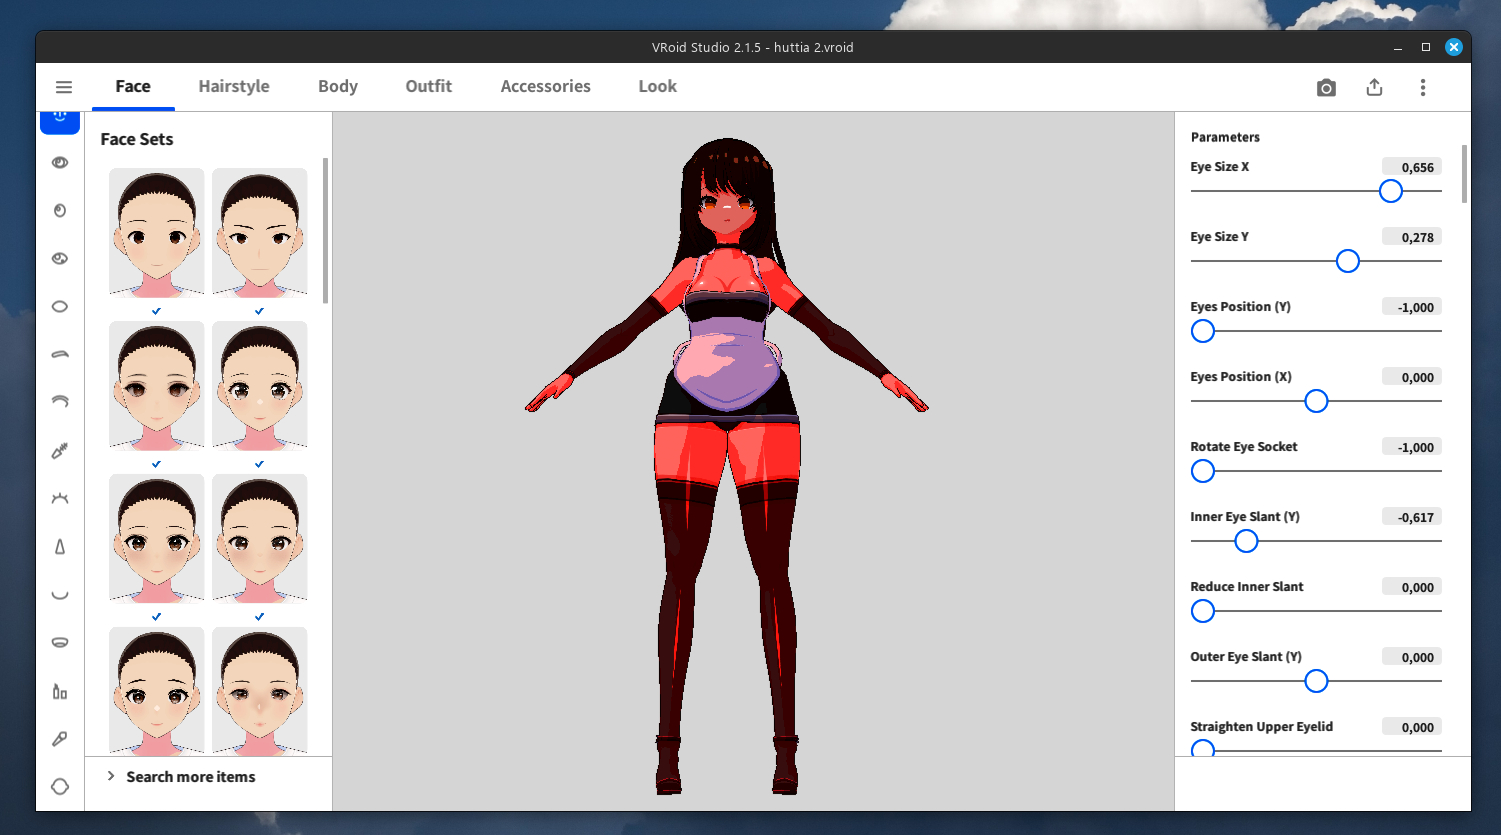This screenshot has height=835, width=1501.
Task: Go to the Accessories tab
Action: pos(545,87)
